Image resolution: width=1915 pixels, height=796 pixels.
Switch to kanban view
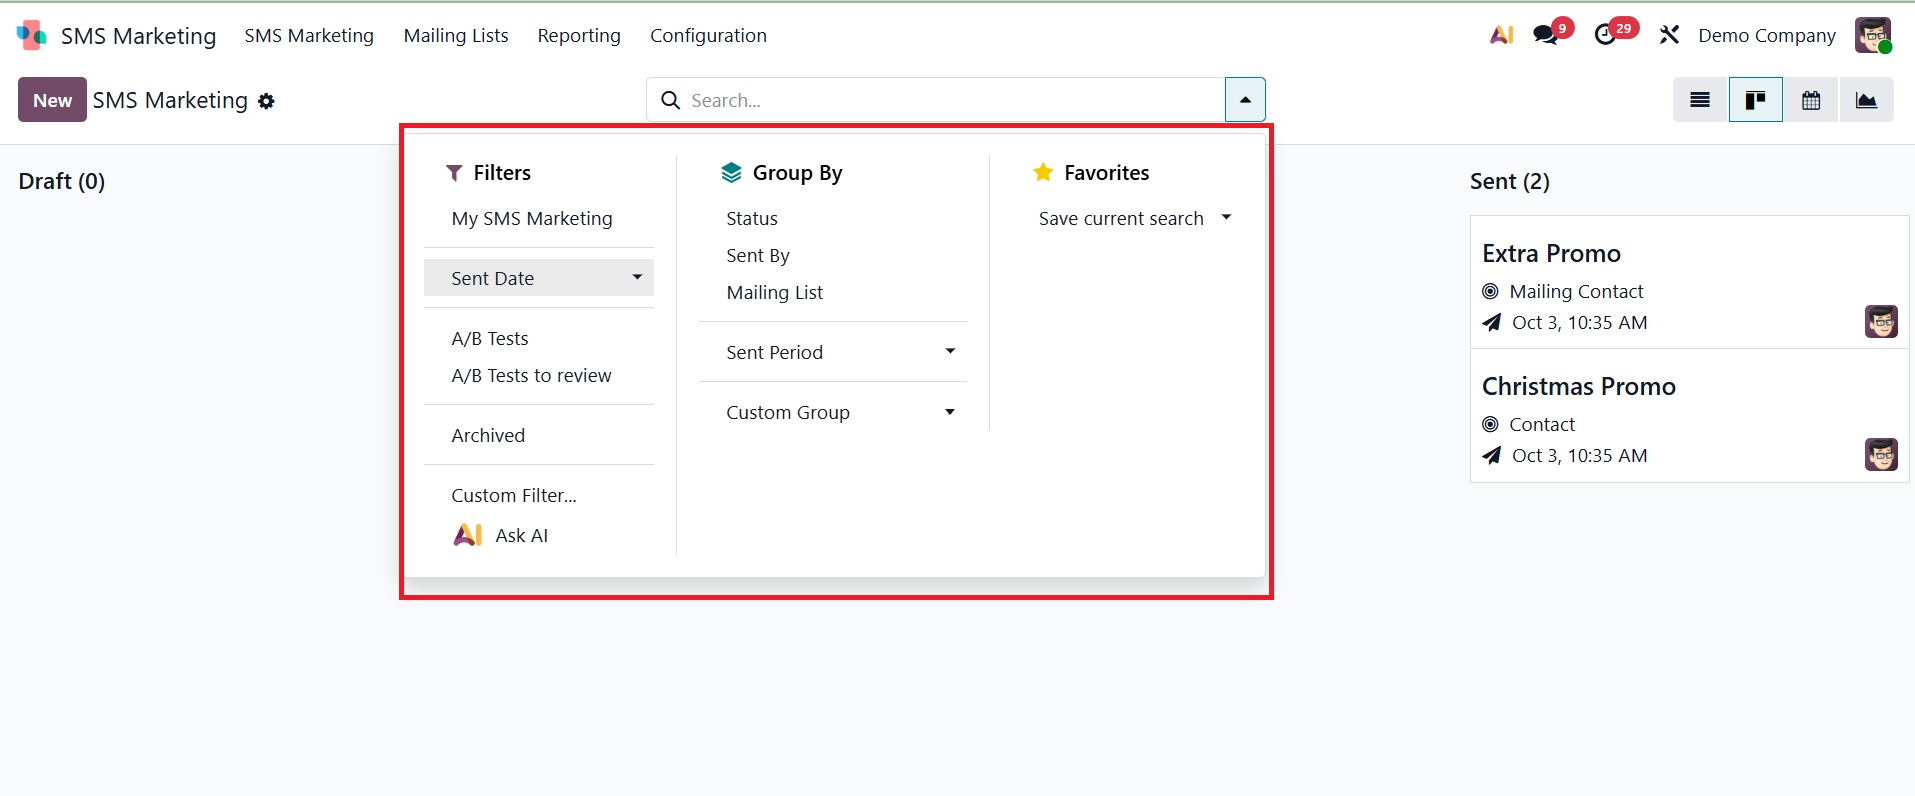click(x=1755, y=100)
